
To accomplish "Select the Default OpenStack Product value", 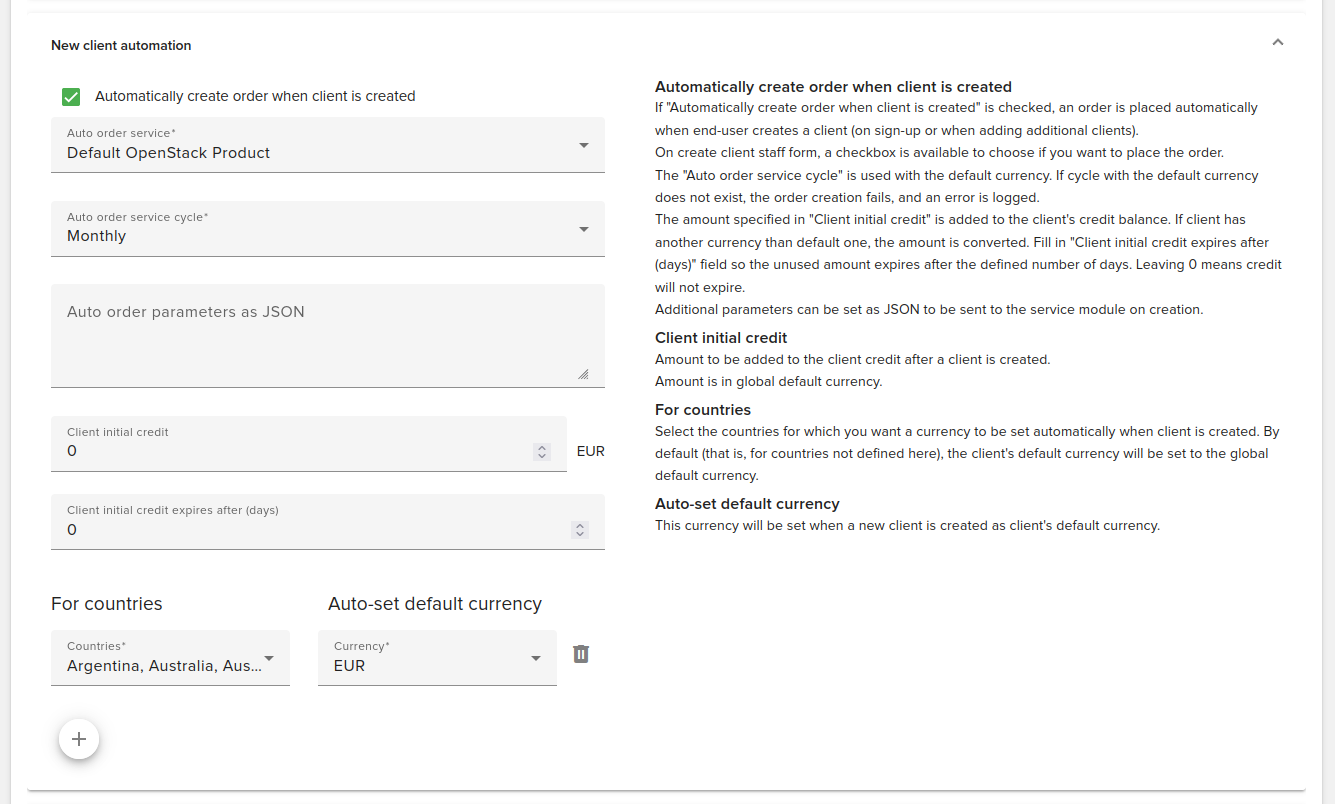I will (167, 152).
